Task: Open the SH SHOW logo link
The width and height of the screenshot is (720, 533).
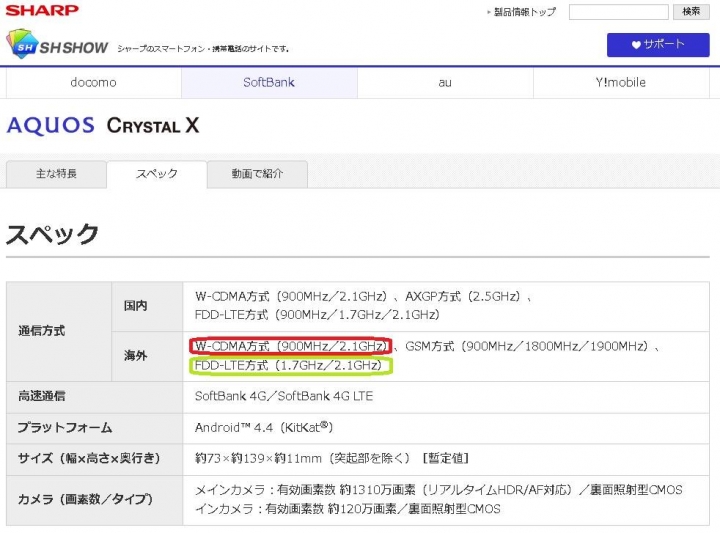Action: pyautogui.click(x=57, y=44)
